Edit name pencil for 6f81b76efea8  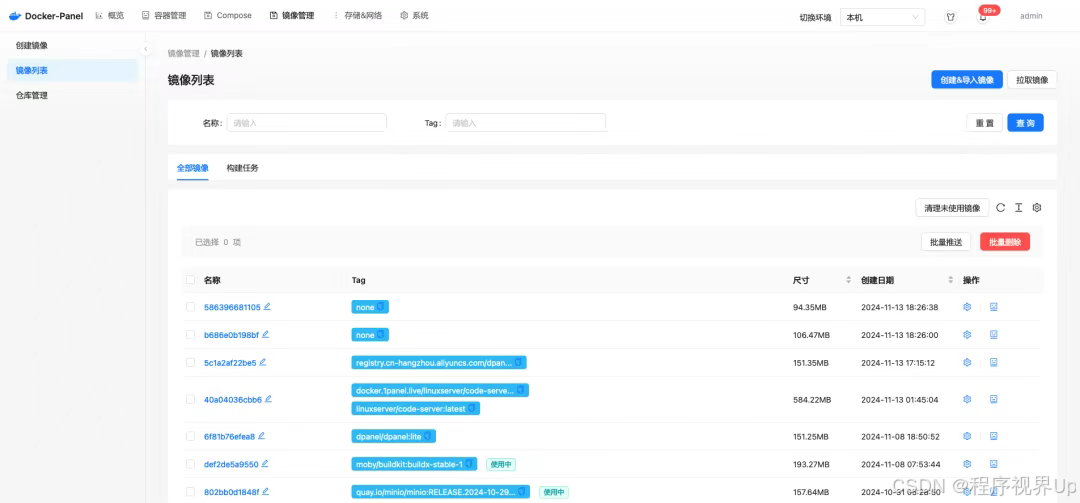pos(261,436)
